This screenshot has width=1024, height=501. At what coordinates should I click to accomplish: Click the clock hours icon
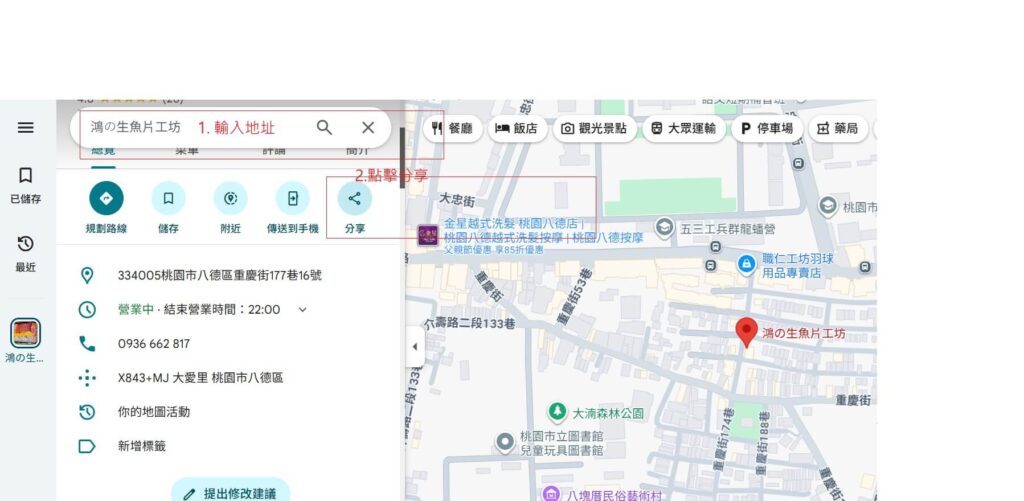87,310
